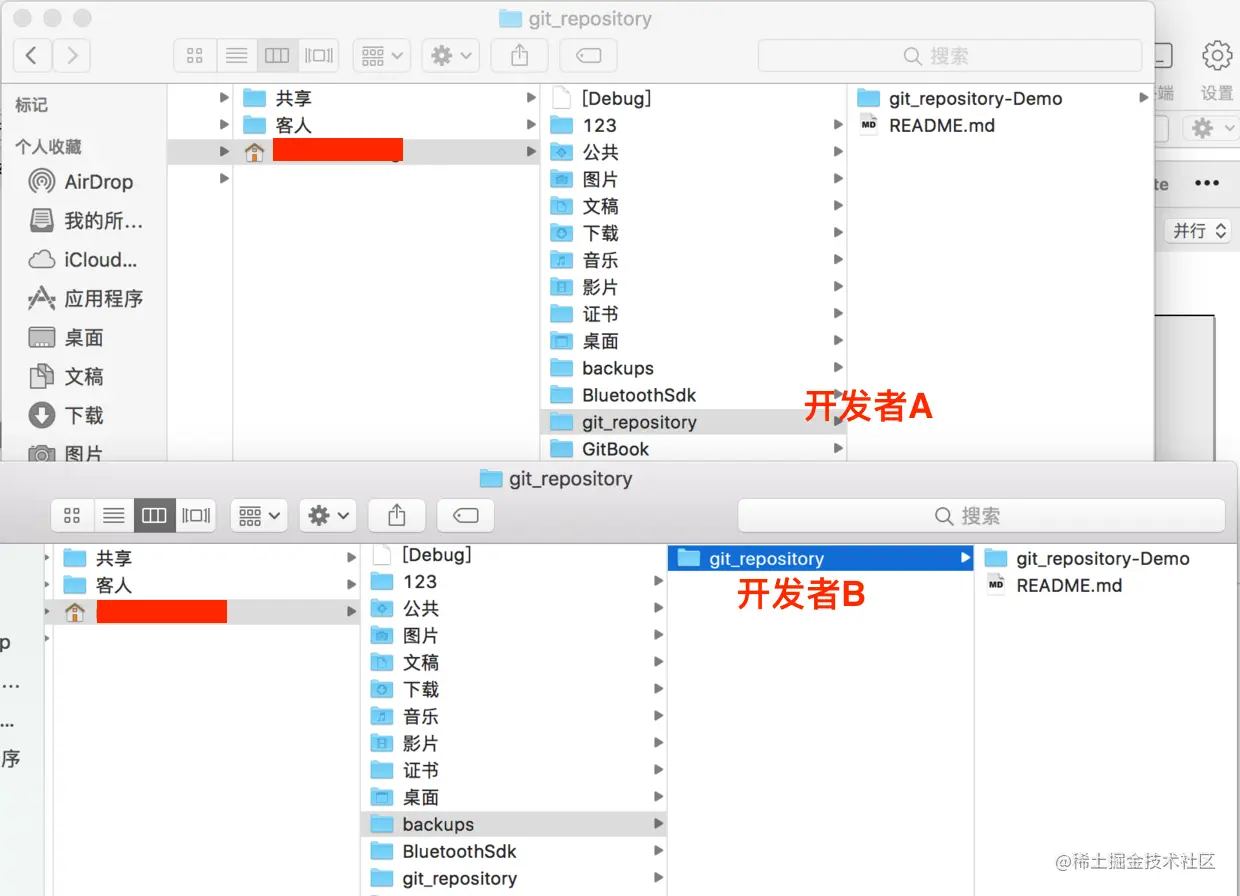1240x896 pixels.
Task: Select gallery view in top Finder window
Action: click(x=319, y=56)
